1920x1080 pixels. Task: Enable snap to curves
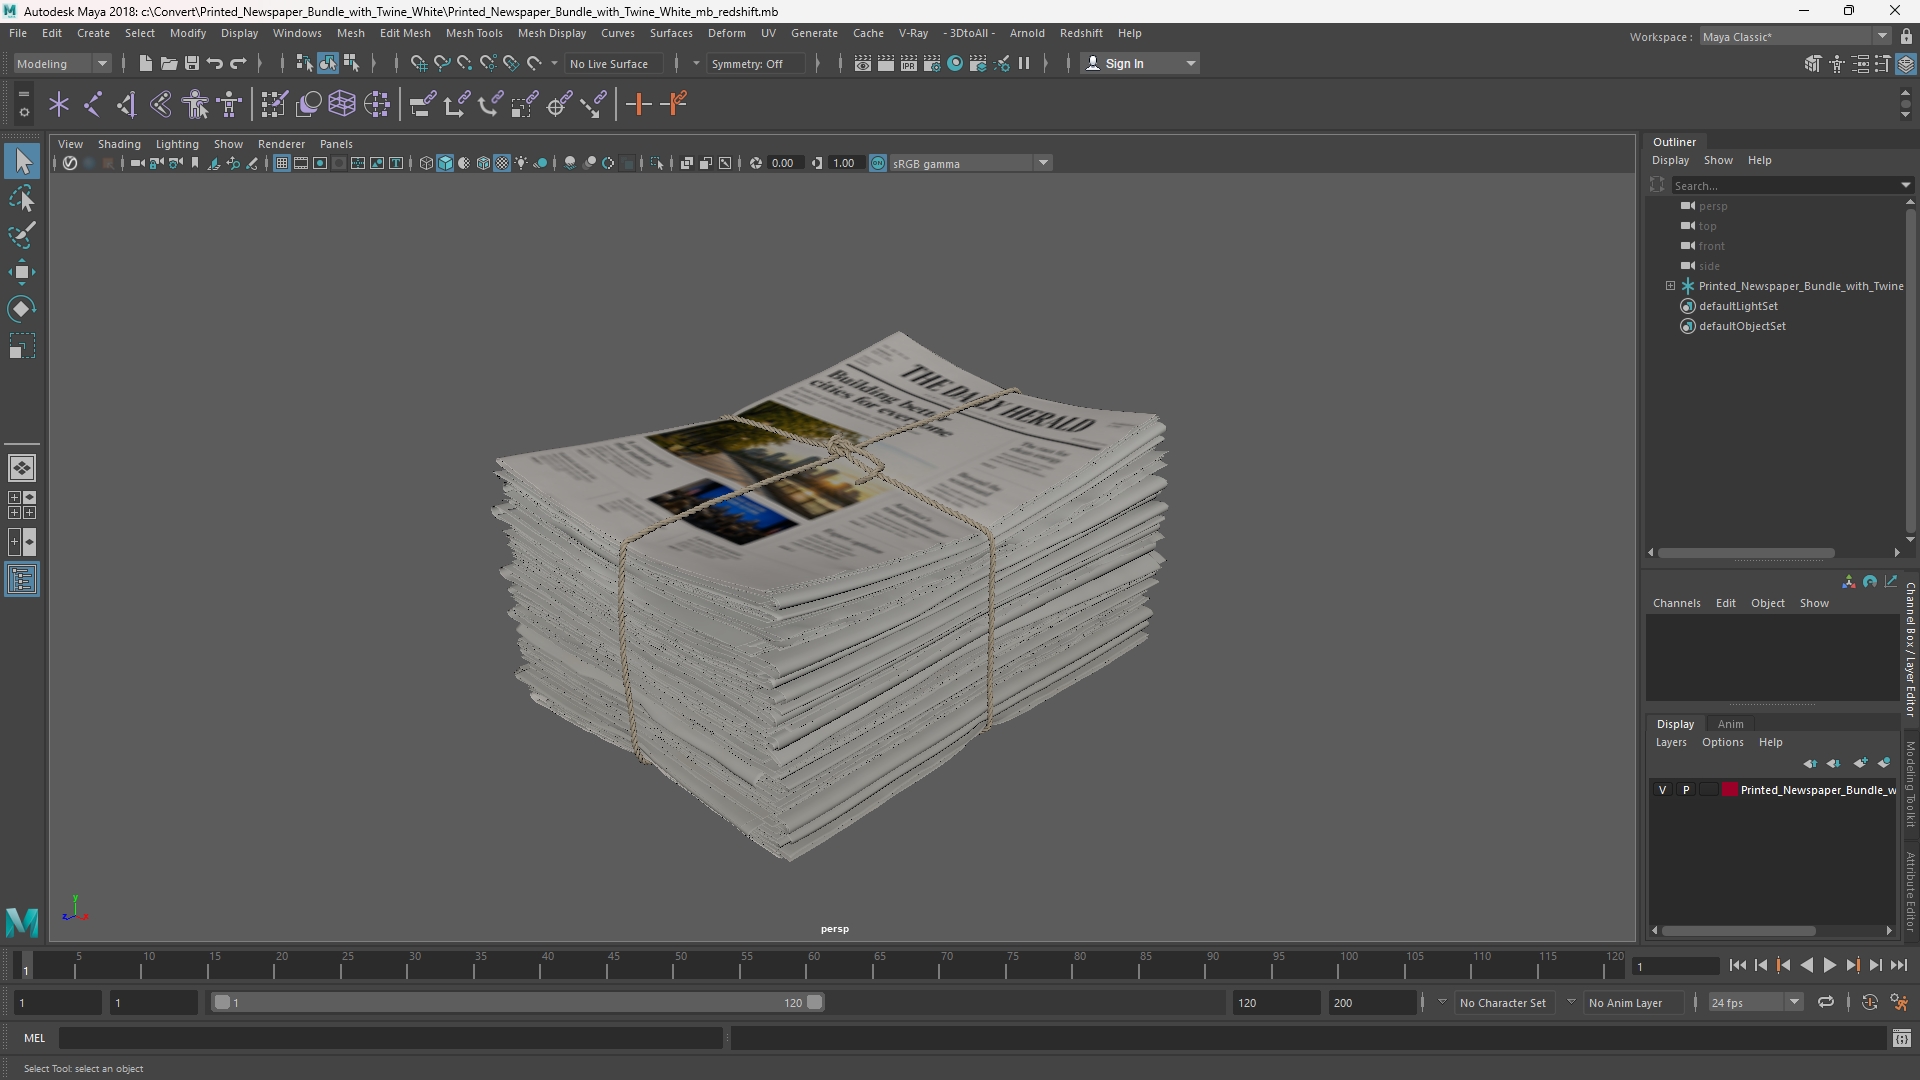pyautogui.click(x=441, y=63)
